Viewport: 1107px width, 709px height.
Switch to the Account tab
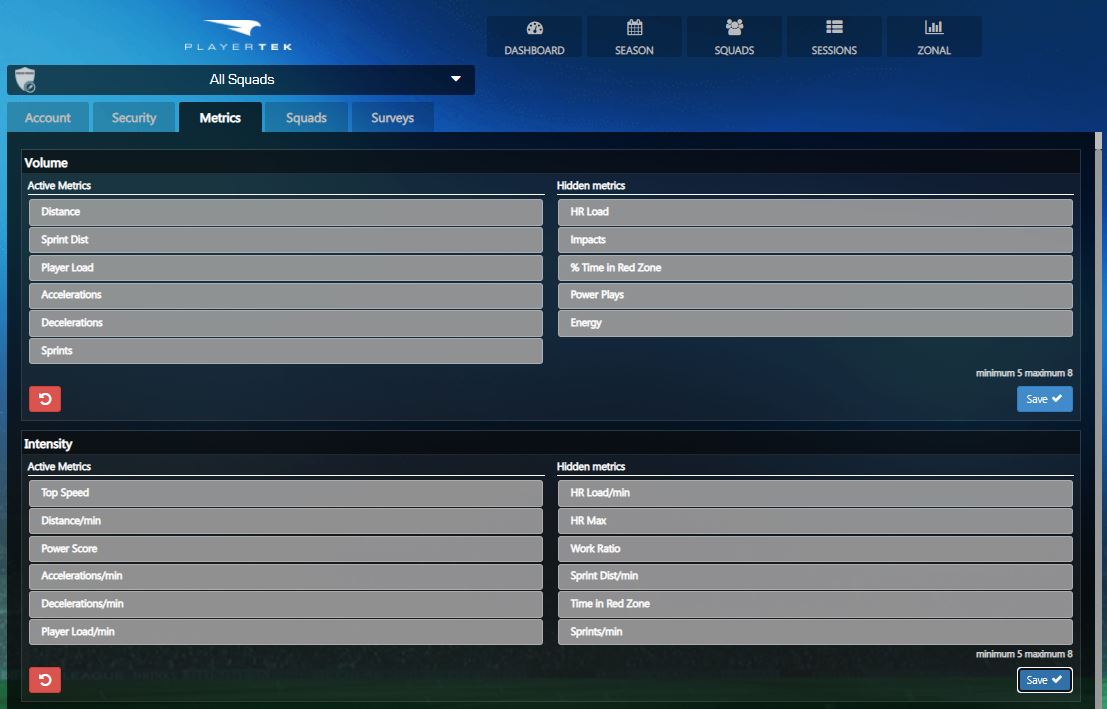(48, 118)
